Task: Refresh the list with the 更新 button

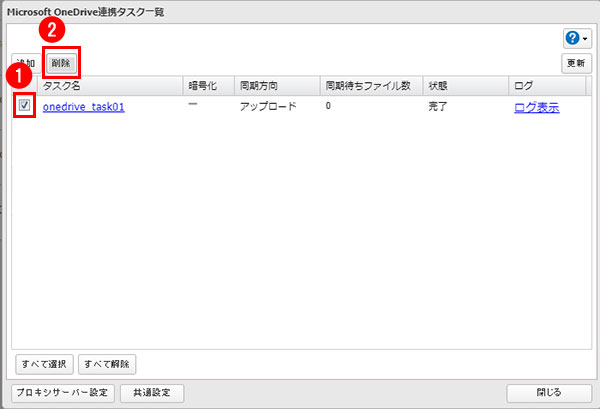Action: click(x=575, y=63)
